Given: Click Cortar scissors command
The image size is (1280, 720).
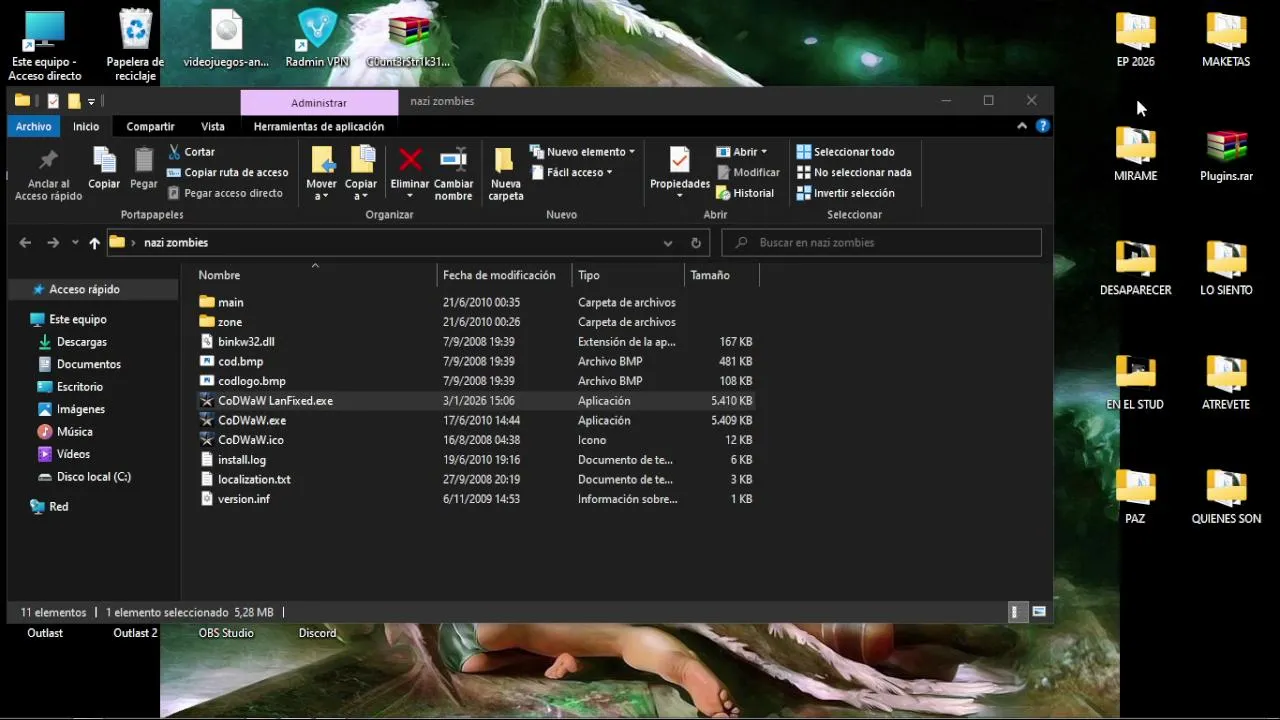Looking at the screenshot, I should tap(191, 152).
